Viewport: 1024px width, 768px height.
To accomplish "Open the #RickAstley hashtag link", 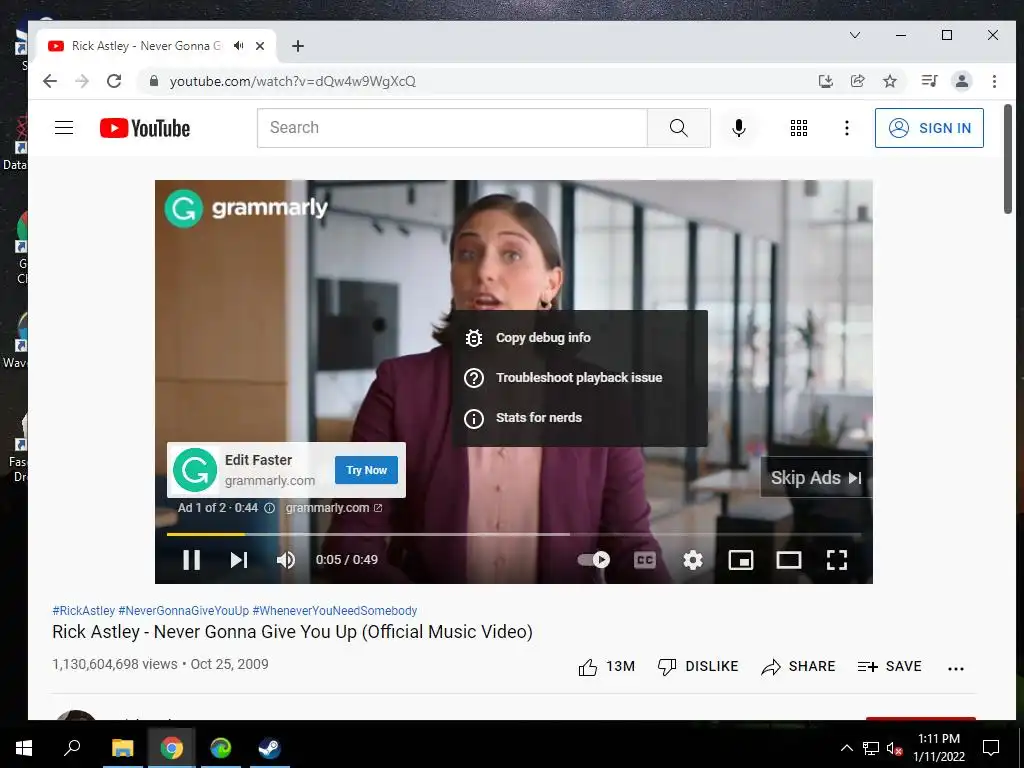I will pos(84,611).
